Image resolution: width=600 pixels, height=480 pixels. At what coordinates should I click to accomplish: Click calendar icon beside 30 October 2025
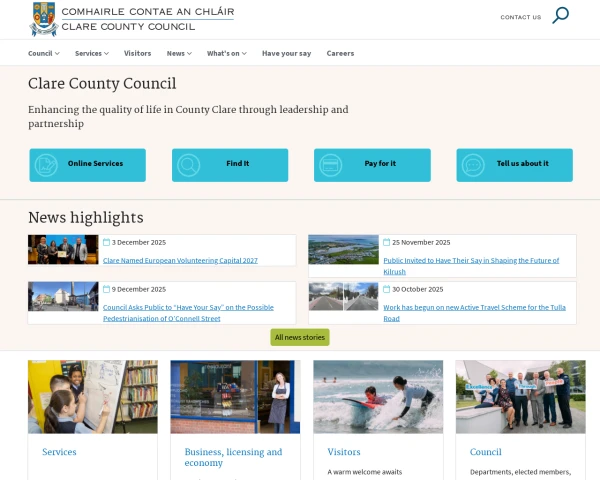tap(386, 289)
